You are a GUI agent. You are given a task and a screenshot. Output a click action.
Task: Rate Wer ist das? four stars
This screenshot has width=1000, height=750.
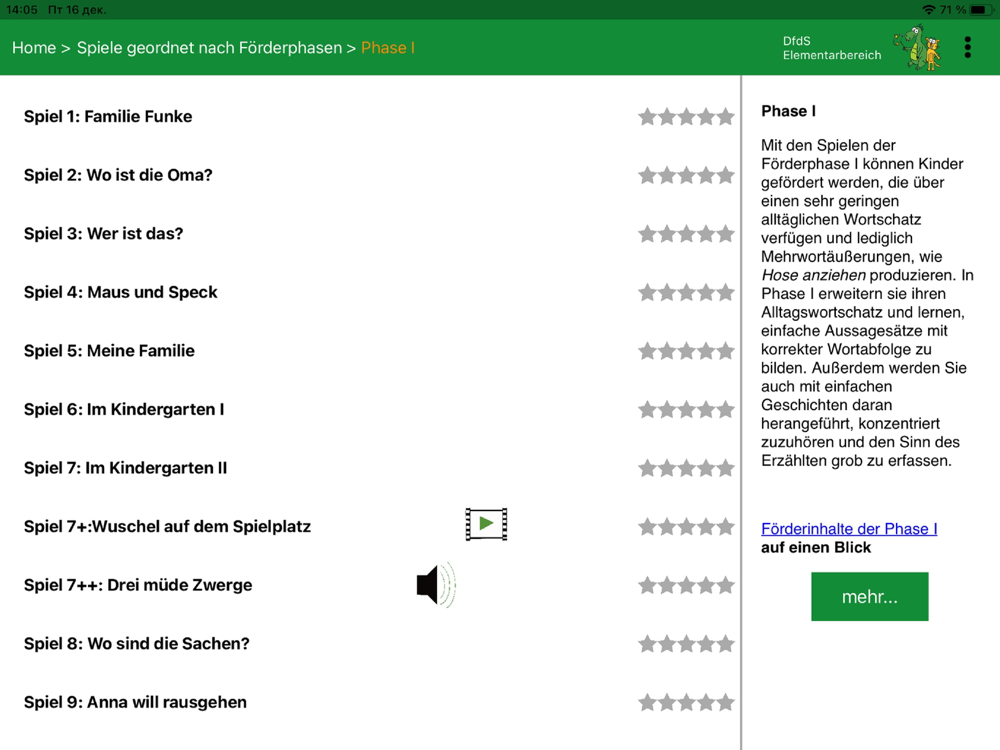706,234
